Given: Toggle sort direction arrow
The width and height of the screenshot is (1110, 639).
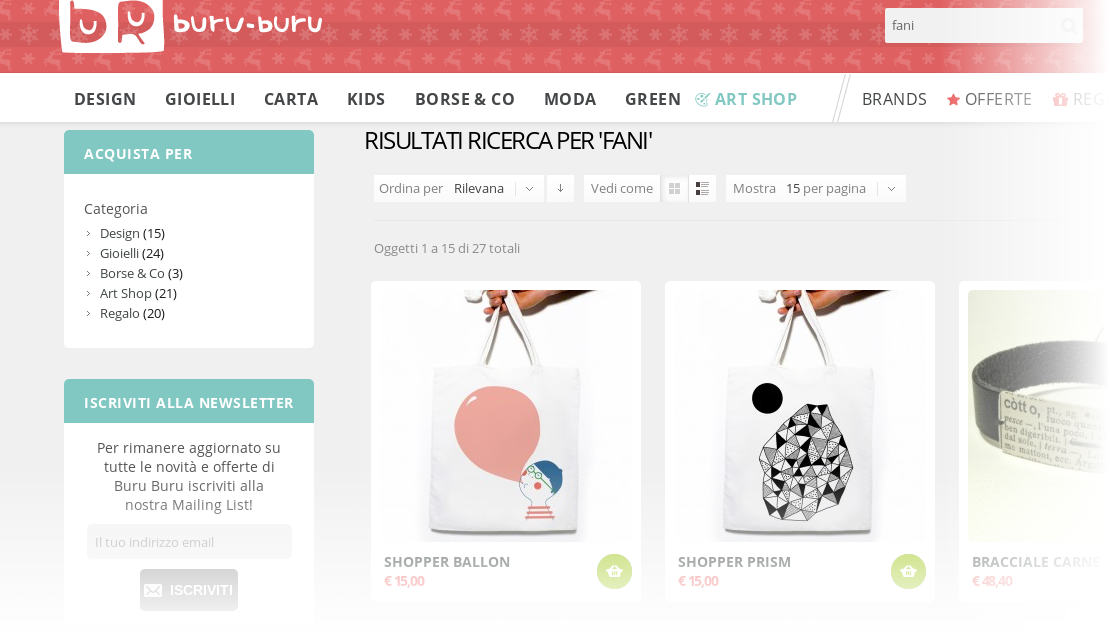Looking at the screenshot, I should click(x=560, y=188).
